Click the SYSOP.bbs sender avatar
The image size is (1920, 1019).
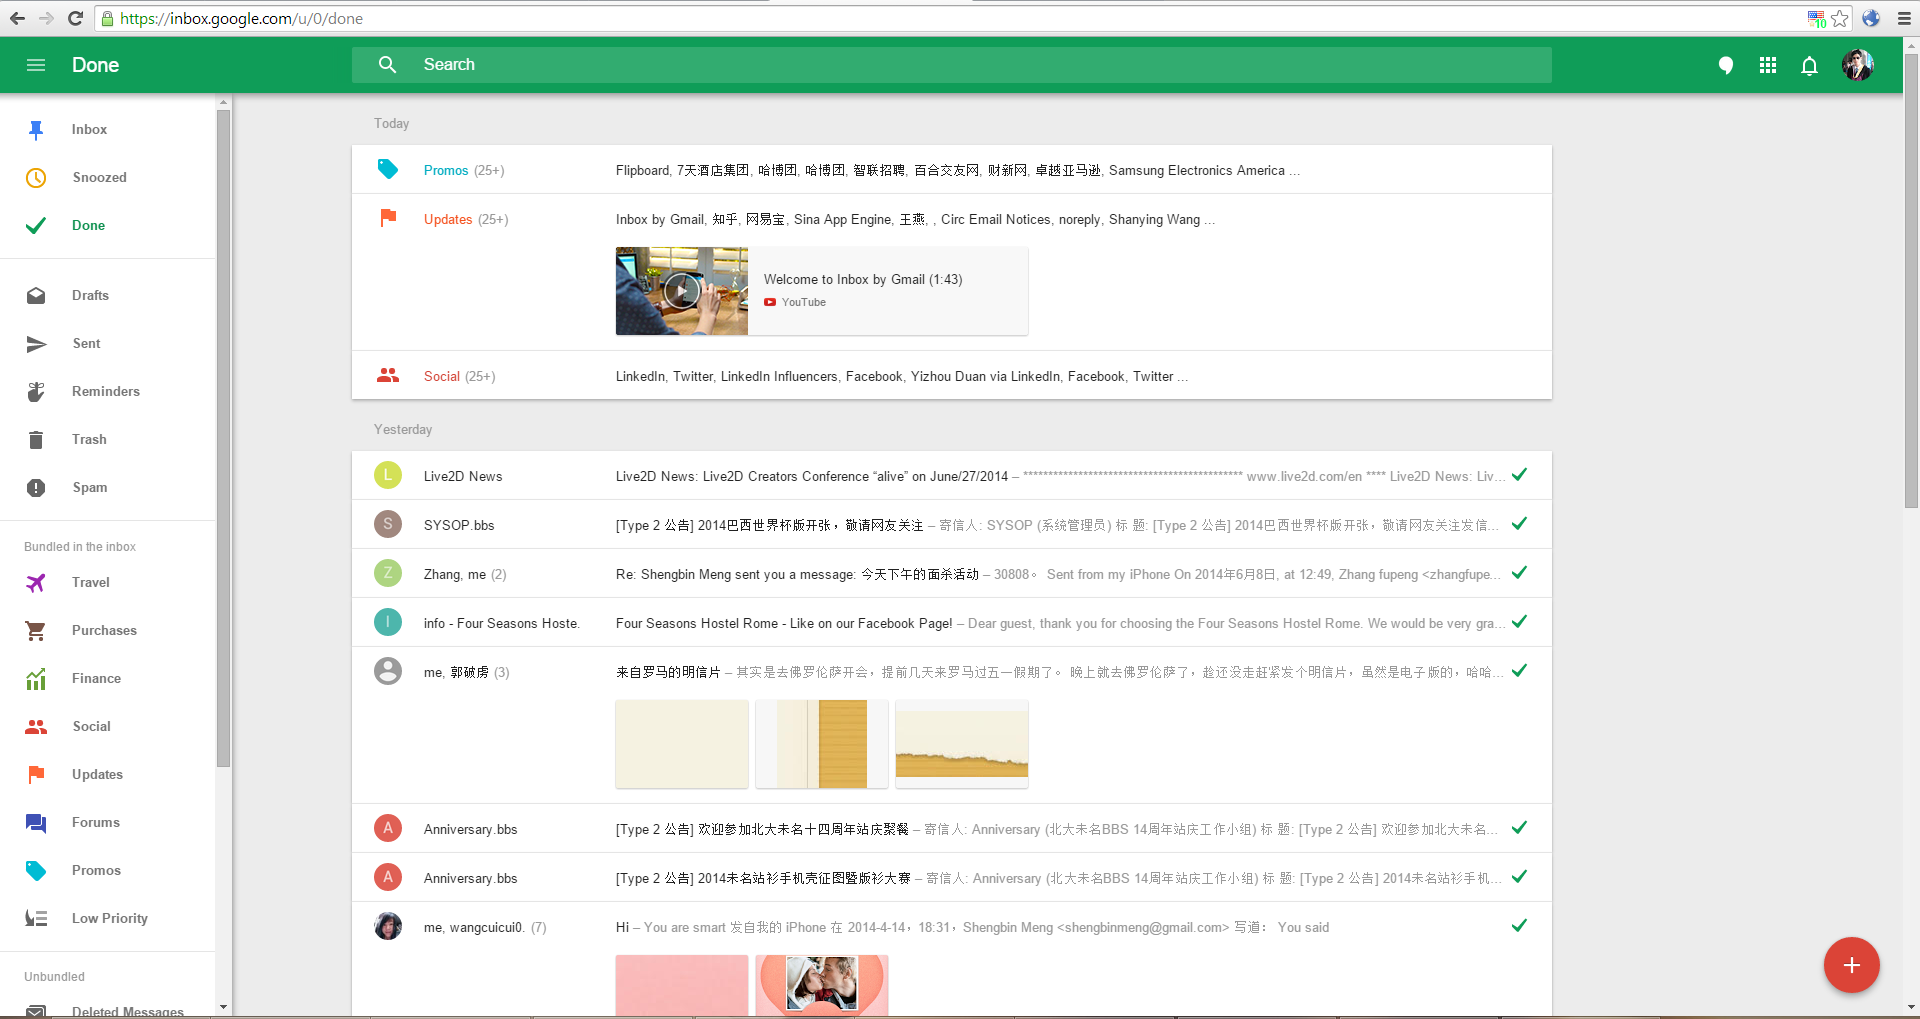388,524
